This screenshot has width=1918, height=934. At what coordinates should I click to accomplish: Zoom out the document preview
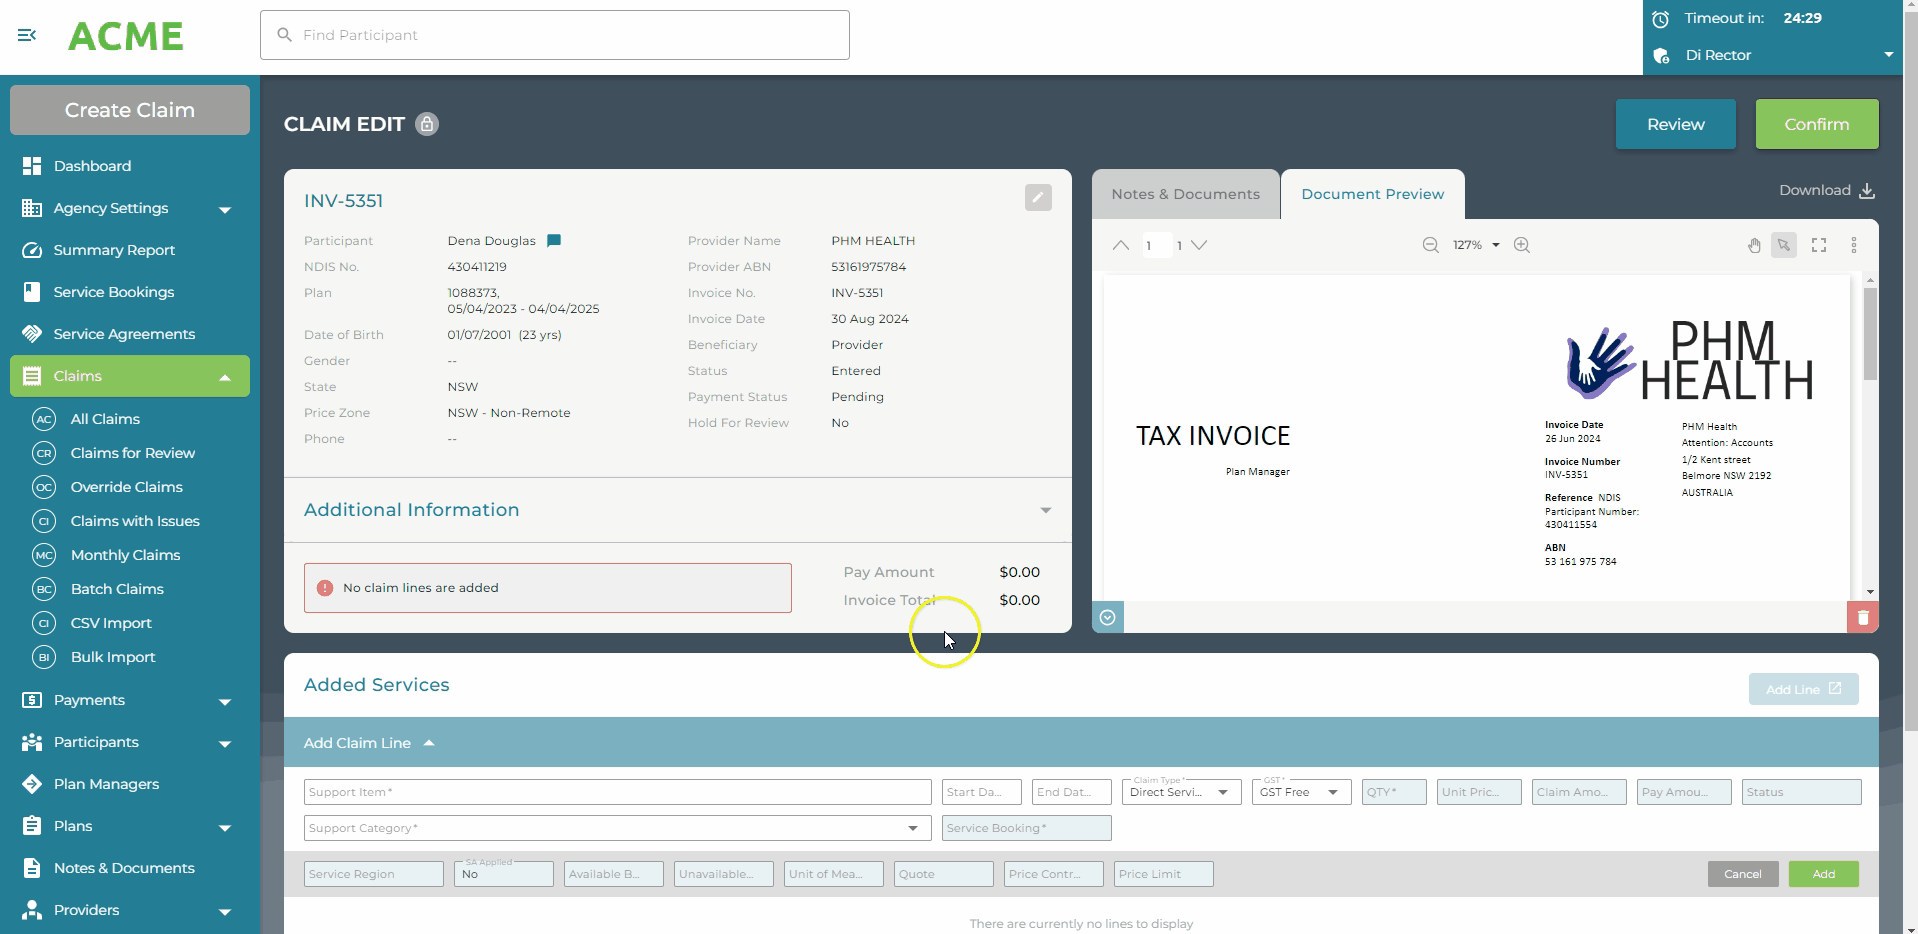coord(1430,245)
